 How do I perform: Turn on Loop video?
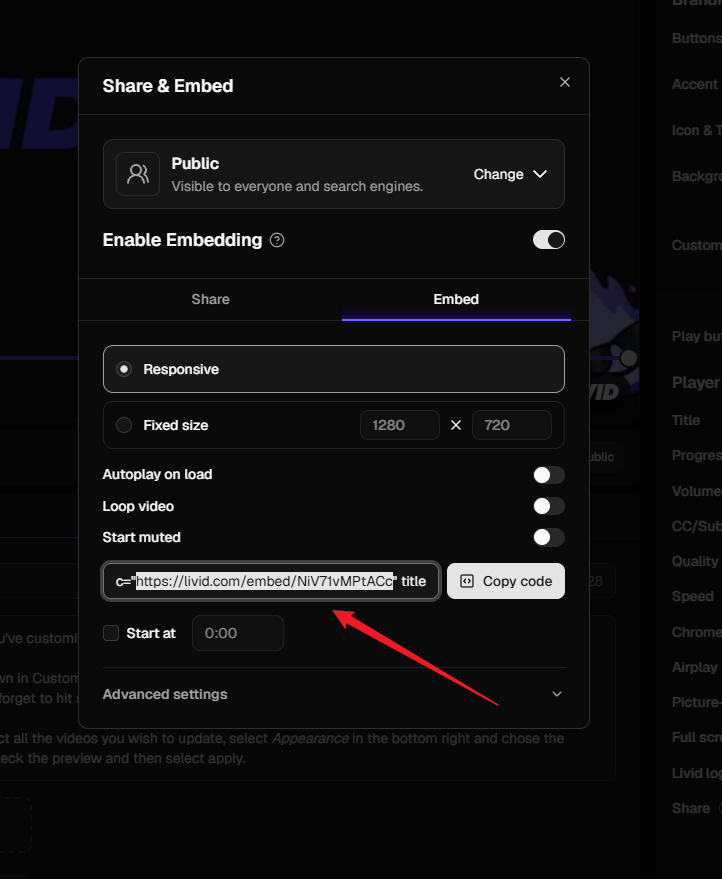coord(549,506)
